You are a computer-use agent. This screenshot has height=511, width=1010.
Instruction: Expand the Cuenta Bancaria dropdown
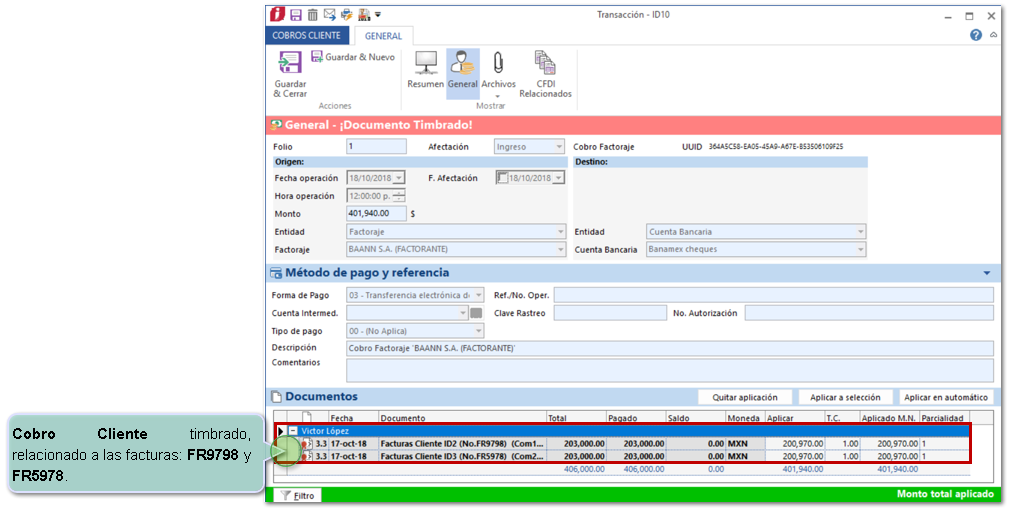(x=860, y=250)
